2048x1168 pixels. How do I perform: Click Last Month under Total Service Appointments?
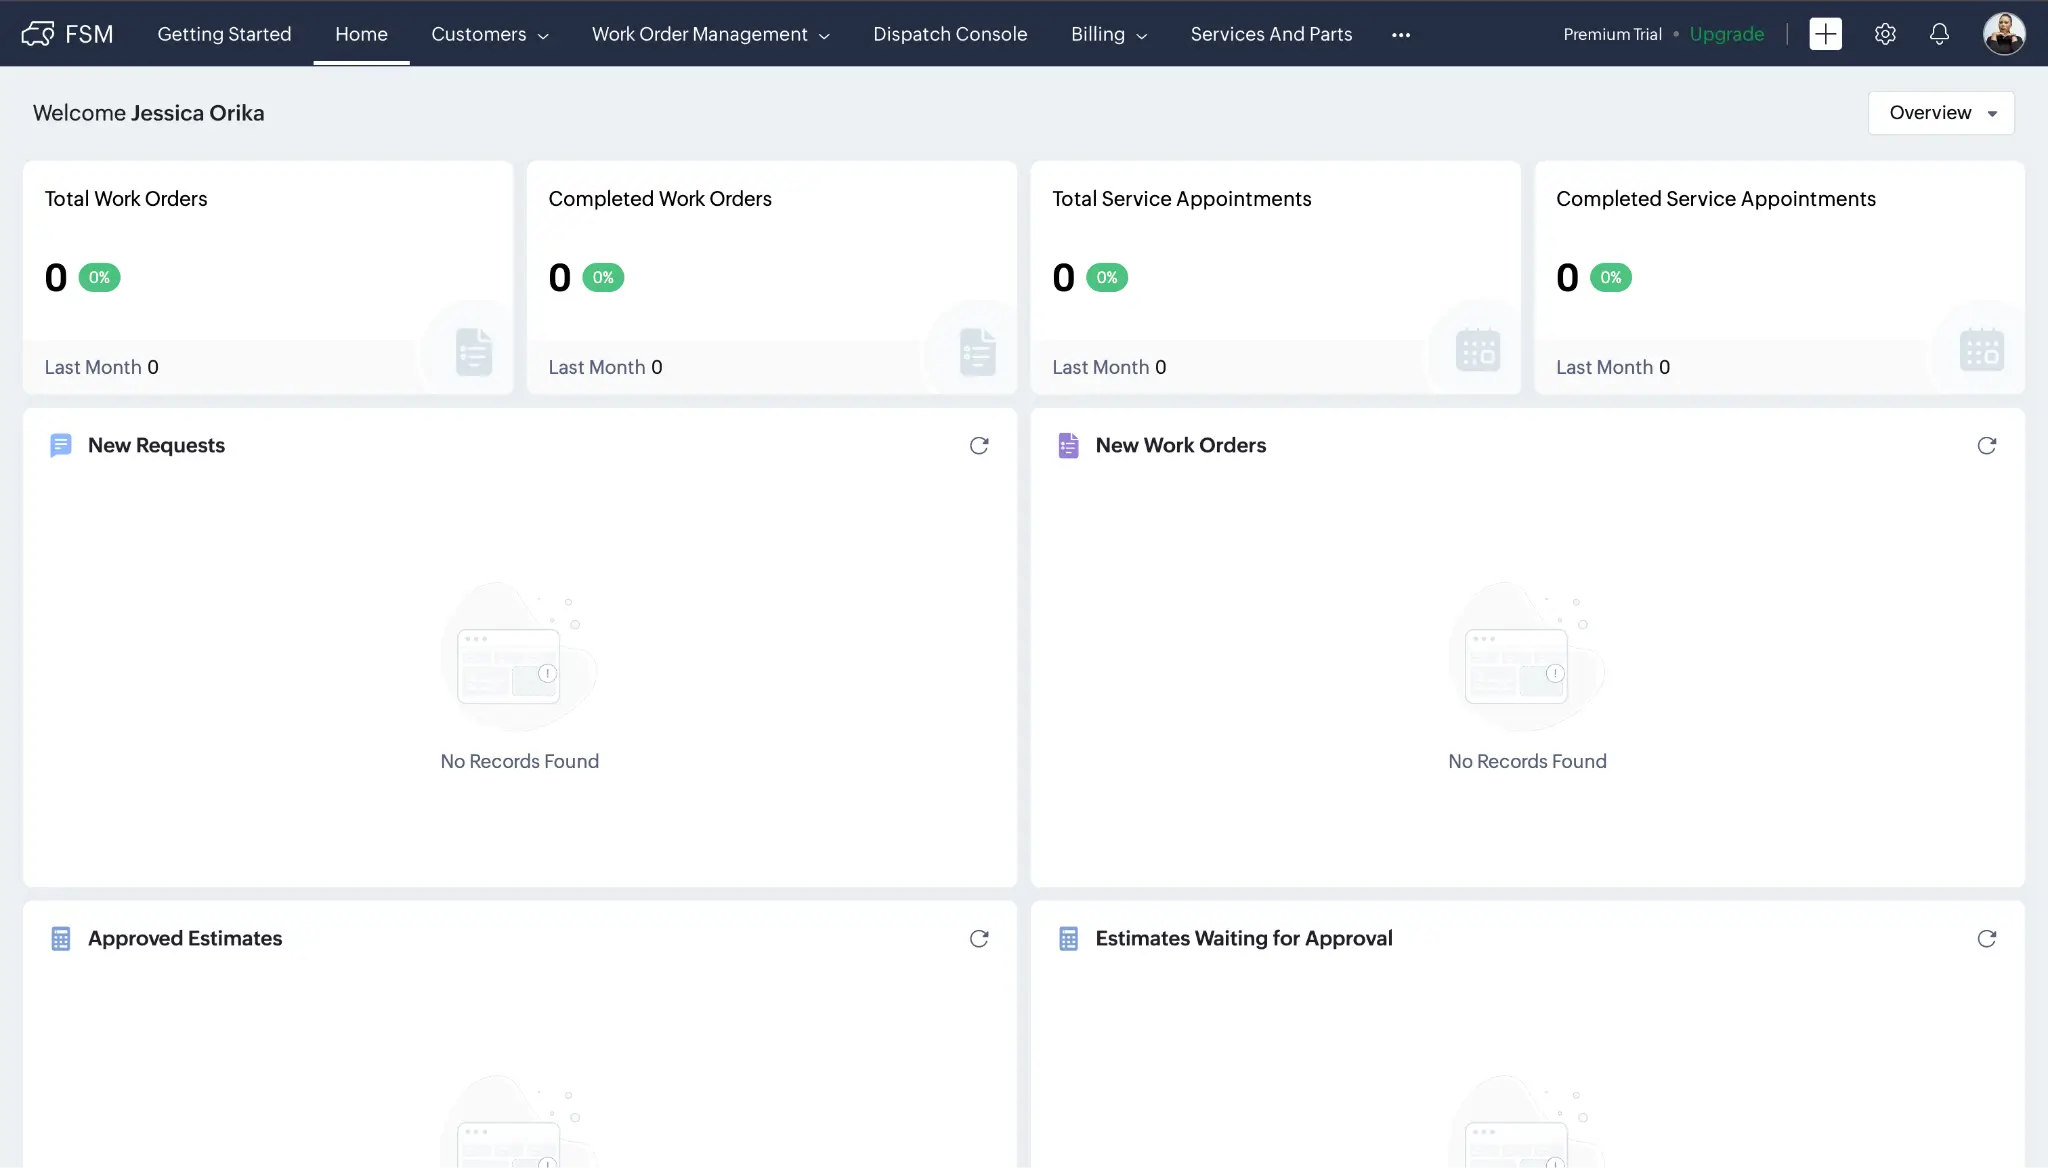tap(1110, 367)
